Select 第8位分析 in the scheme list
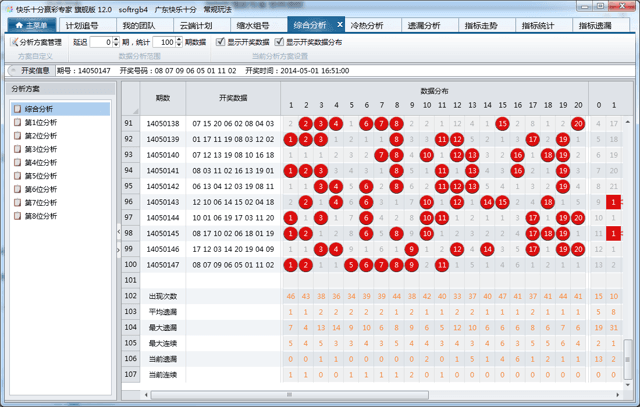The height and width of the screenshot is (407, 640). coord(16,215)
